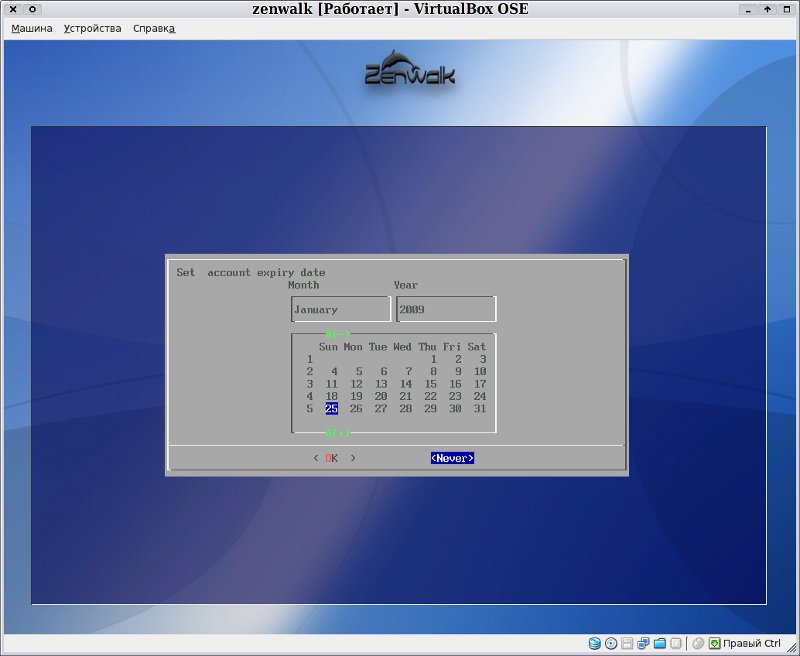The image size is (800, 656).
Task: Click the OK button
Action: coord(334,458)
